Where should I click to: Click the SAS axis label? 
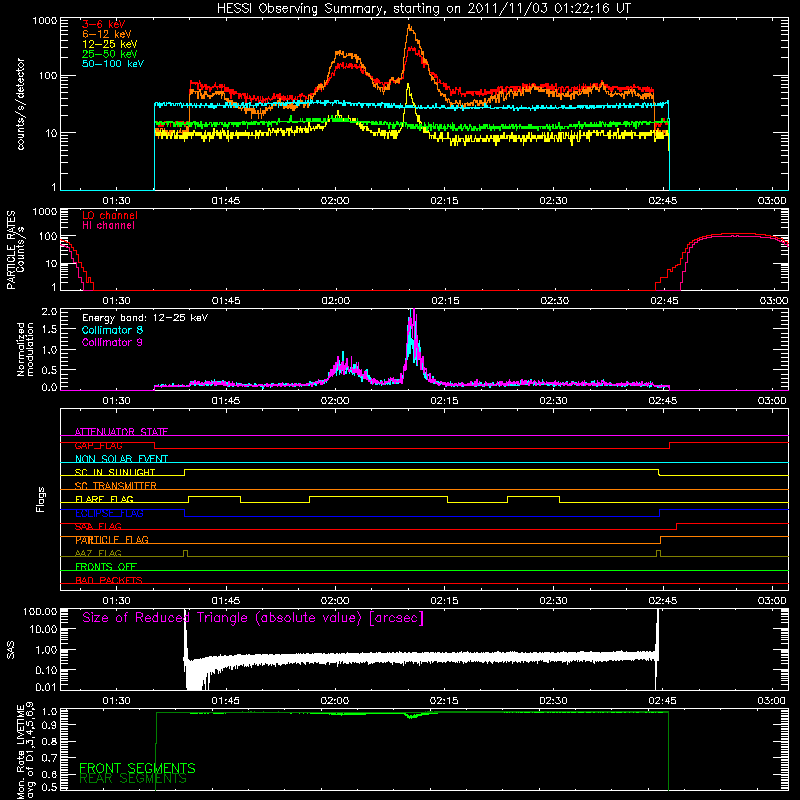click(11, 650)
